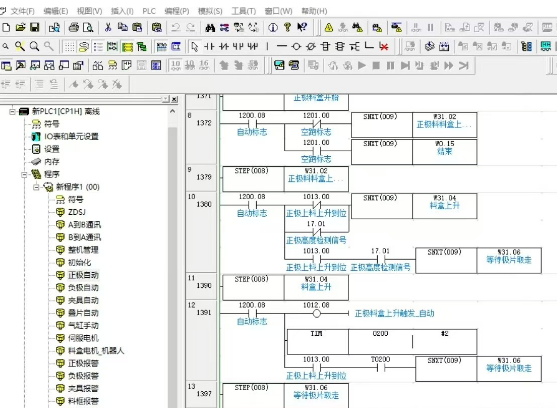The height and width of the screenshot is (408, 557).
Task: Close the project workspace panel
Action: click(174, 99)
